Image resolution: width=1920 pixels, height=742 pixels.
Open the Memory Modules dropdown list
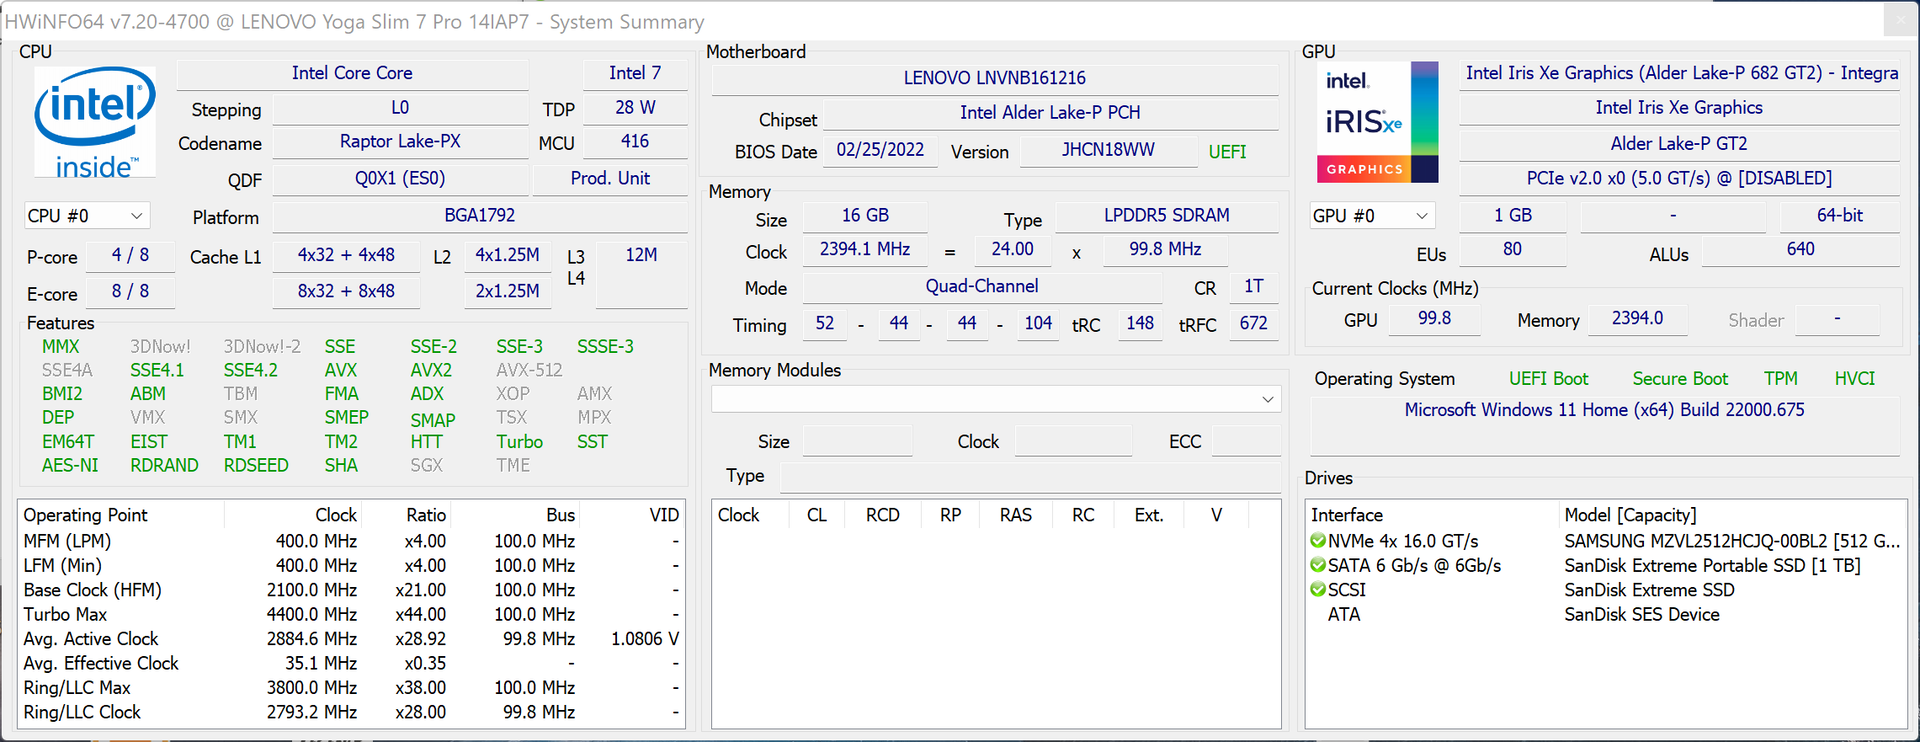(x=995, y=399)
